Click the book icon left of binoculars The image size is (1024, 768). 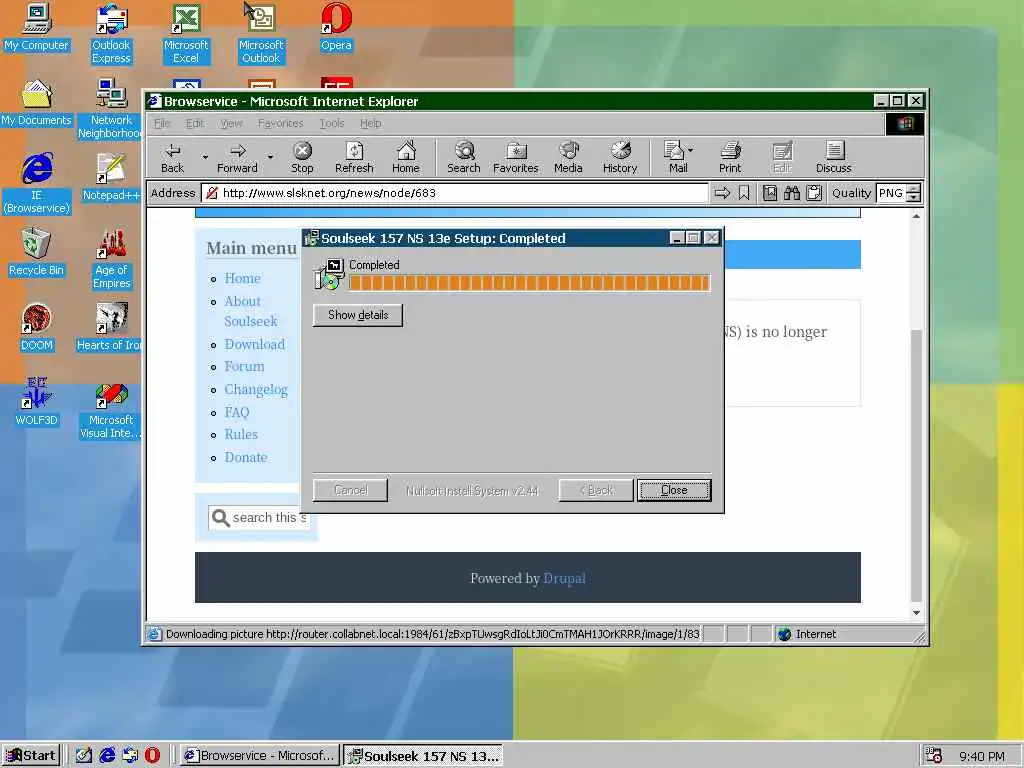click(x=770, y=193)
